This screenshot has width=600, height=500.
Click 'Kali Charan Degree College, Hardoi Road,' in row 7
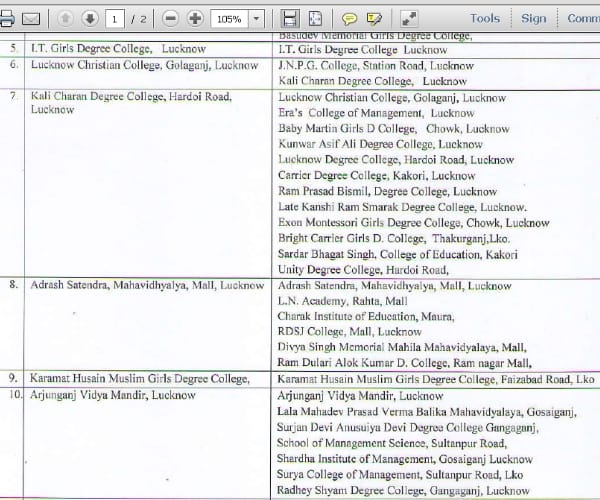[131, 96]
